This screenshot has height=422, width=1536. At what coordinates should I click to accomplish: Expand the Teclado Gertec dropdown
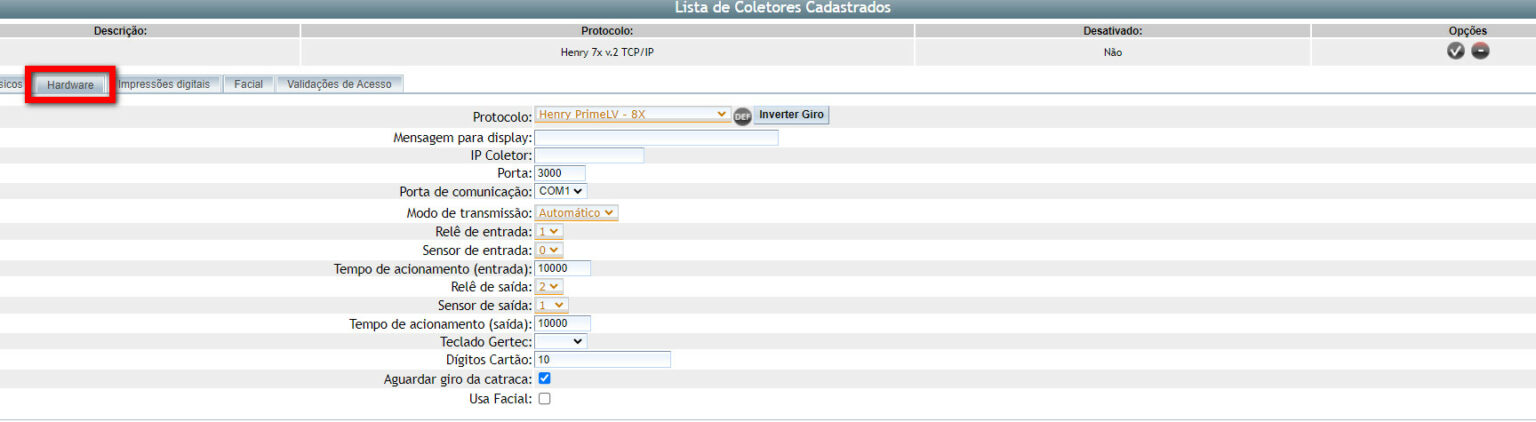pos(561,342)
